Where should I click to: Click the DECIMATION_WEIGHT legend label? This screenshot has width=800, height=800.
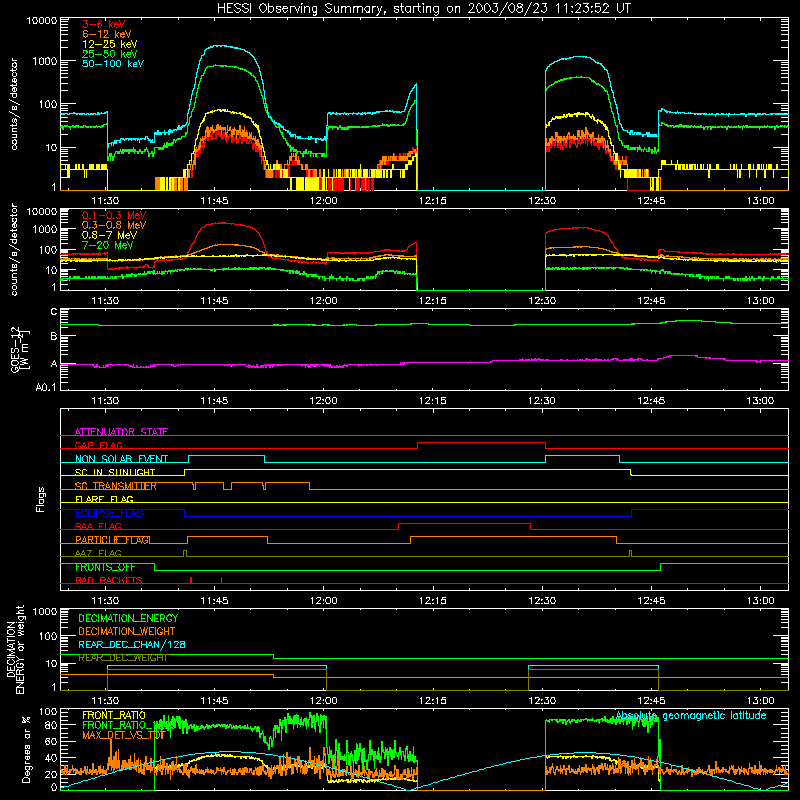point(127,631)
